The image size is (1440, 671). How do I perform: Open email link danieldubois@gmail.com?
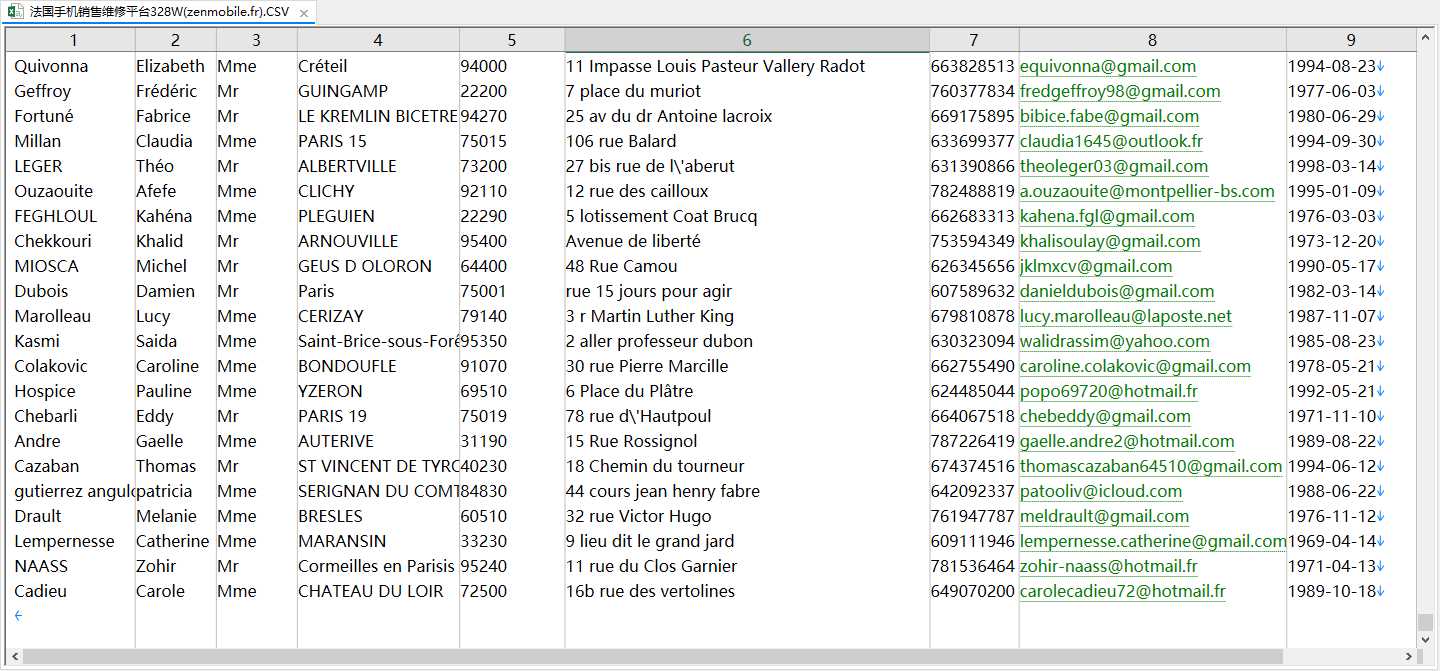click(x=1117, y=291)
